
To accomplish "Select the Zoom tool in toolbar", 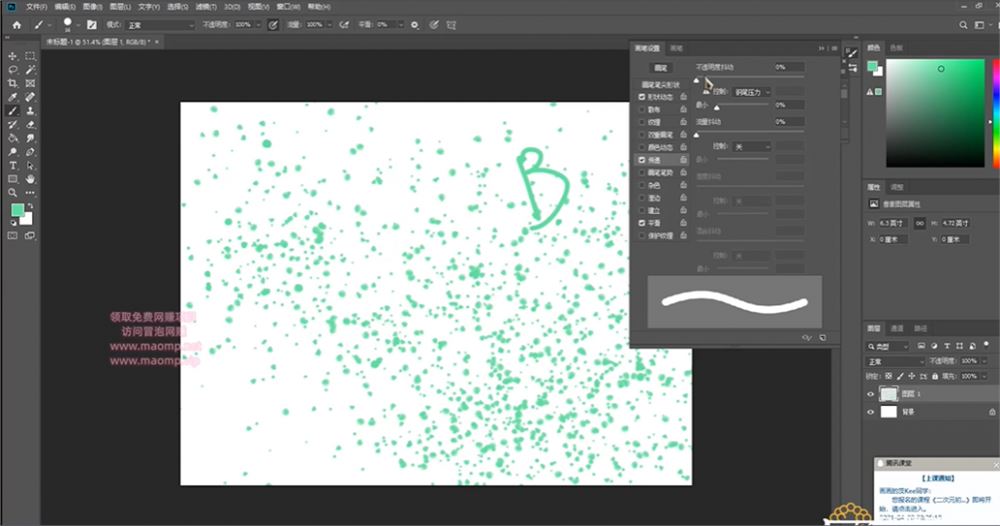I will pyautogui.click(x=12, y=193).
